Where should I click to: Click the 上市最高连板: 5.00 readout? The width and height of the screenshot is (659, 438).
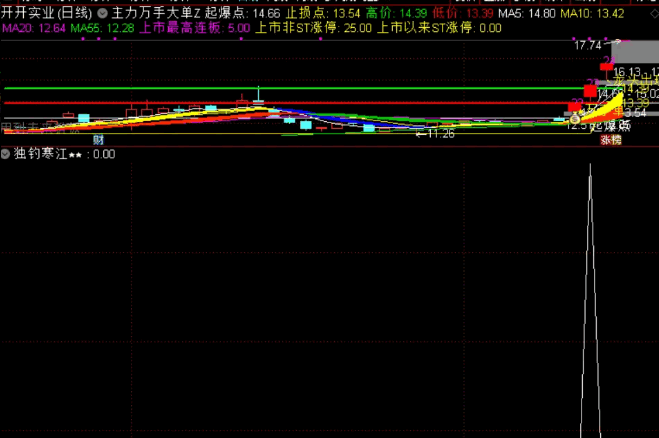195,28
